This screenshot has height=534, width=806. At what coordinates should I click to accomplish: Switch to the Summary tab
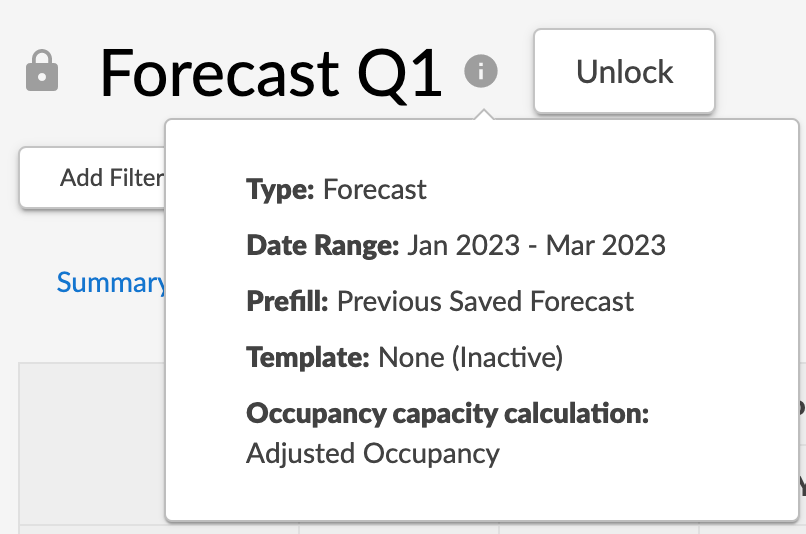[x=110, y=283]
